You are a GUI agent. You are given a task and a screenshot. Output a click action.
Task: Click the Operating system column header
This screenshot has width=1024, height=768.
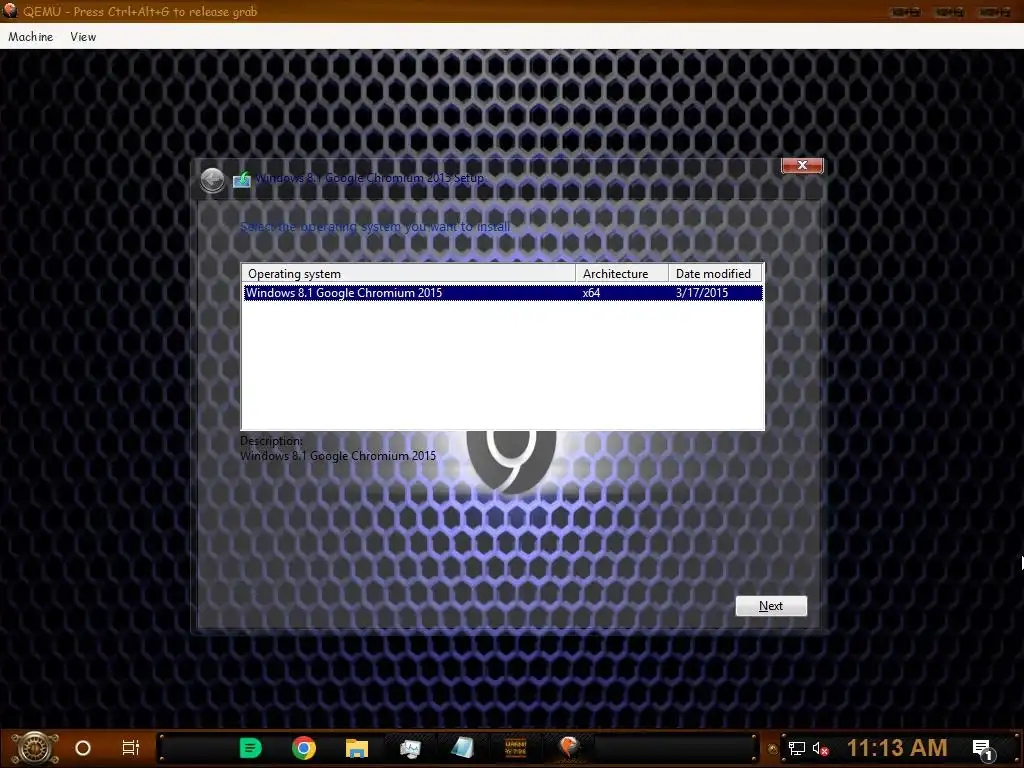point(409,274)
